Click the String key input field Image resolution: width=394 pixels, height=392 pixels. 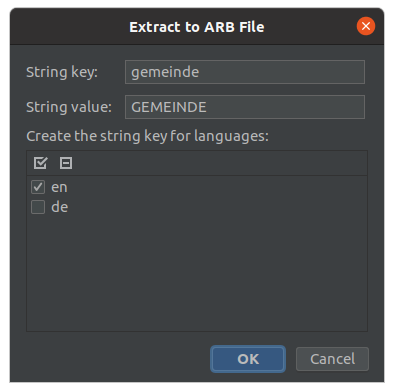(245, 72)
